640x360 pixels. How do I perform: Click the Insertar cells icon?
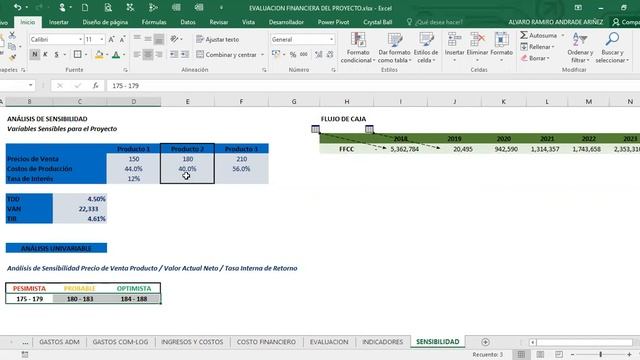pos(454,40)
